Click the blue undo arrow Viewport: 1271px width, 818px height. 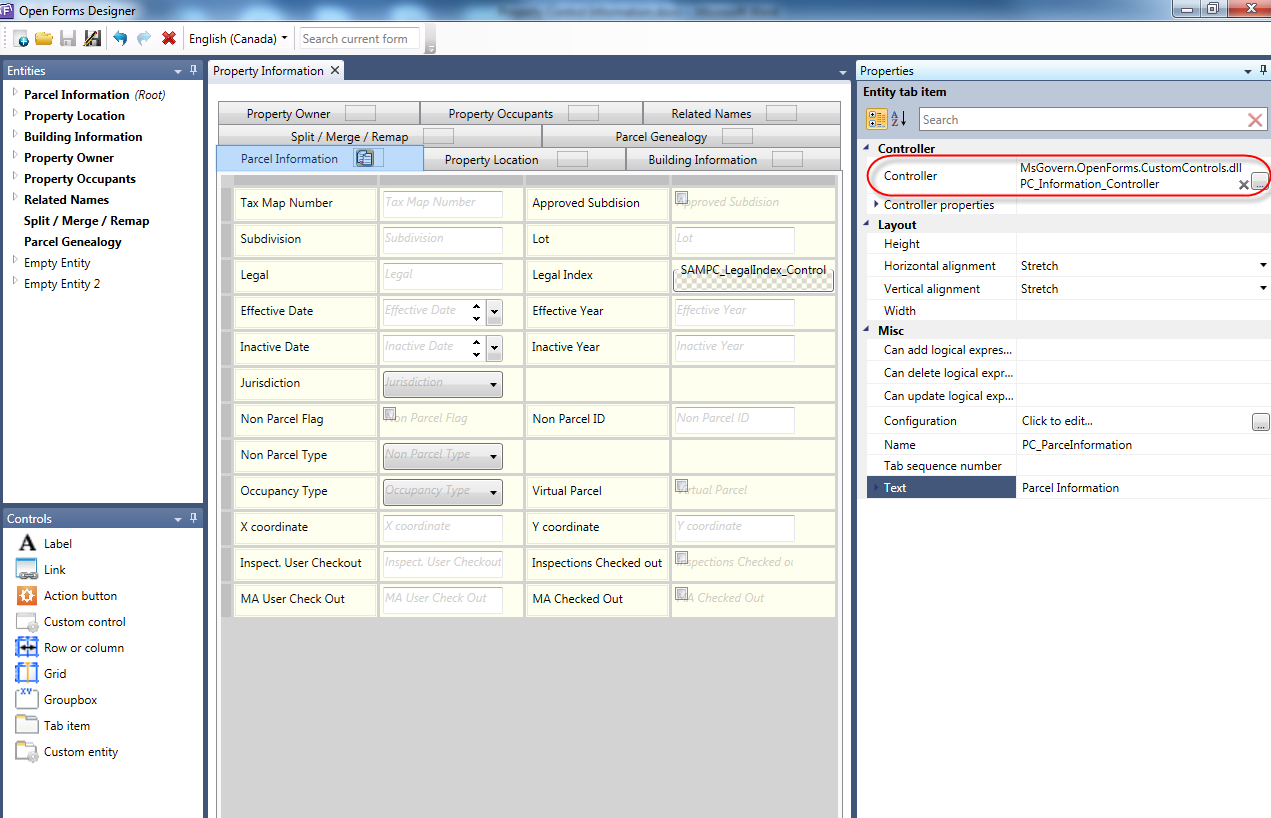[x=120, y=39]
